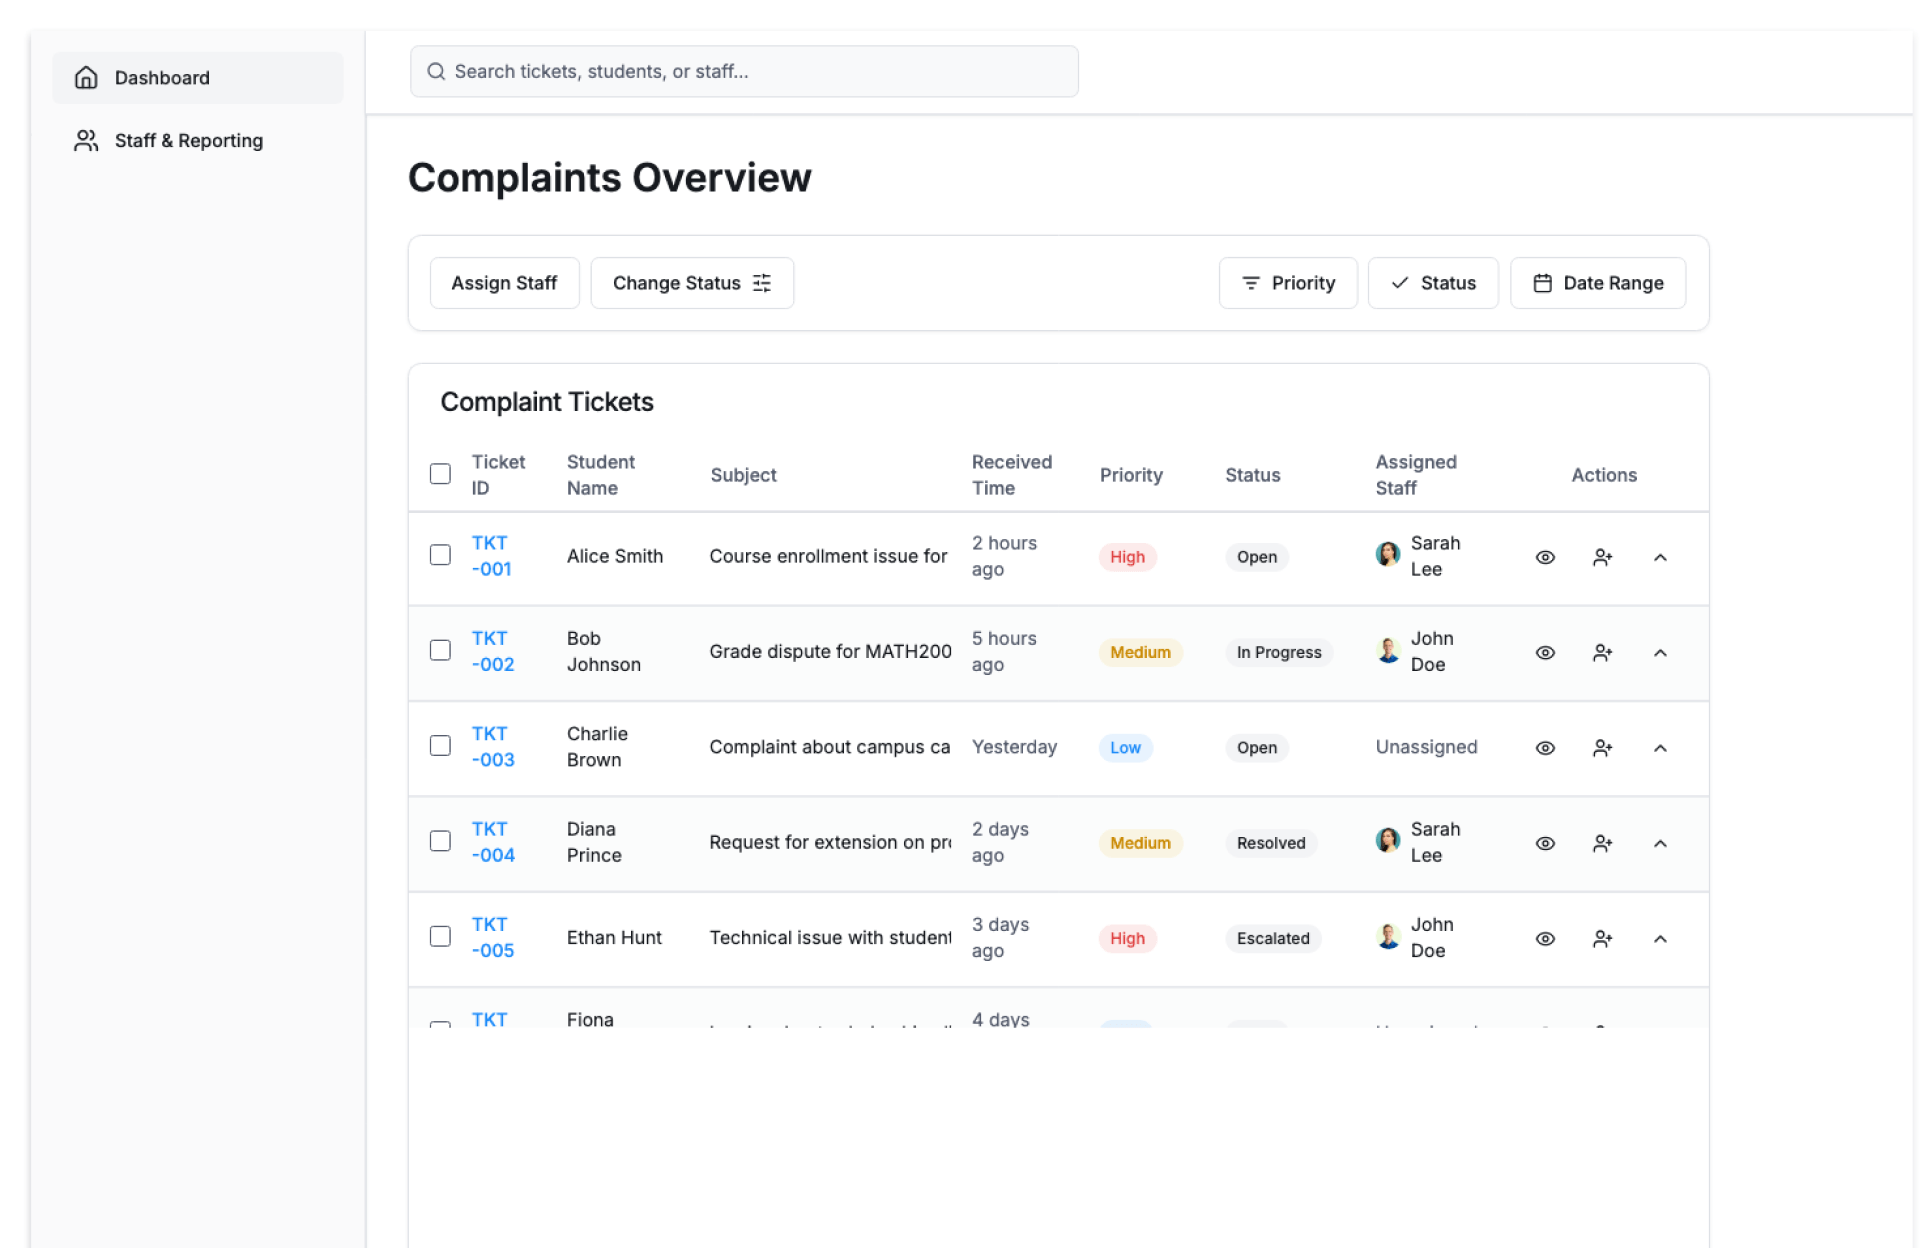Select Dashboard in the sidebar
Screen dimensions: 1920x1248
pos(162,78)
